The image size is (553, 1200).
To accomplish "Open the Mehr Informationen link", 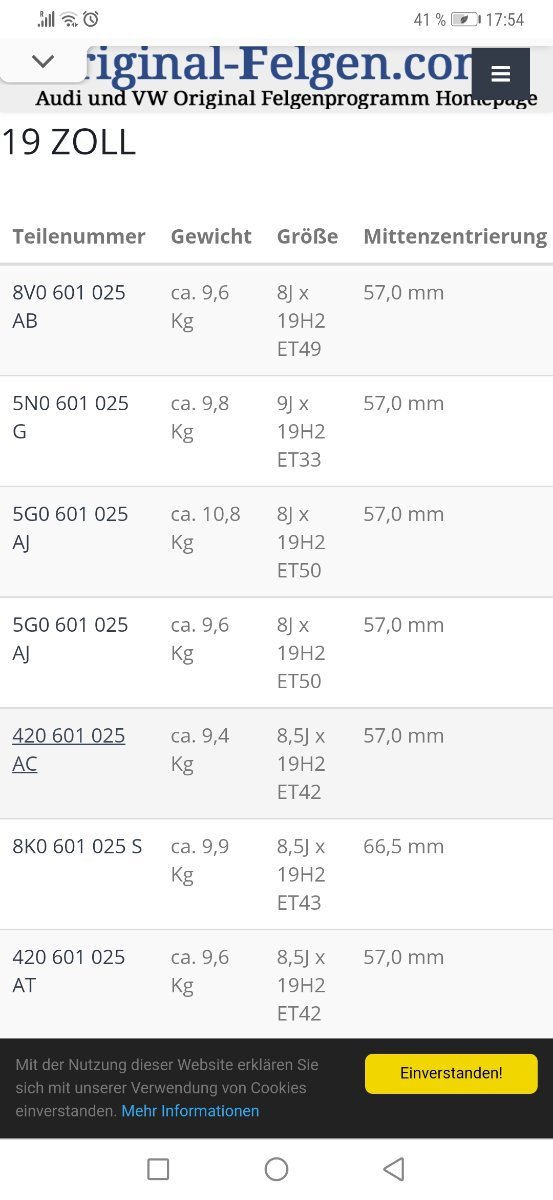I will (x=190, y=1111).
